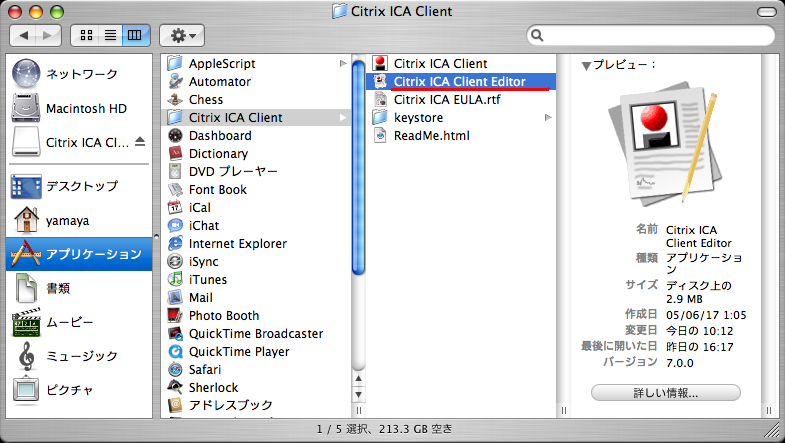Image resolution: width=785 pixels, height=443 pixels.
Task: Switch to column view
Action: [135, 35]
